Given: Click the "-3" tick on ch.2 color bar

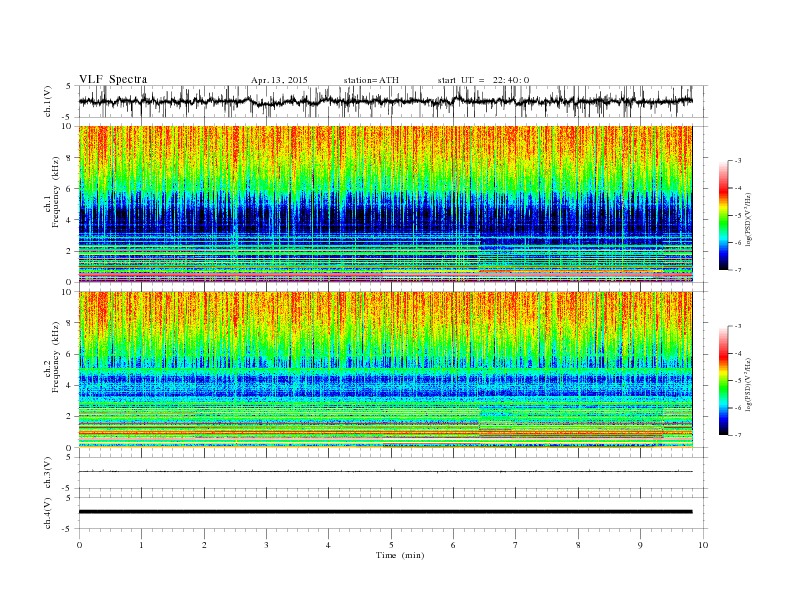Looking at the screenshot, I should (737, 326).
